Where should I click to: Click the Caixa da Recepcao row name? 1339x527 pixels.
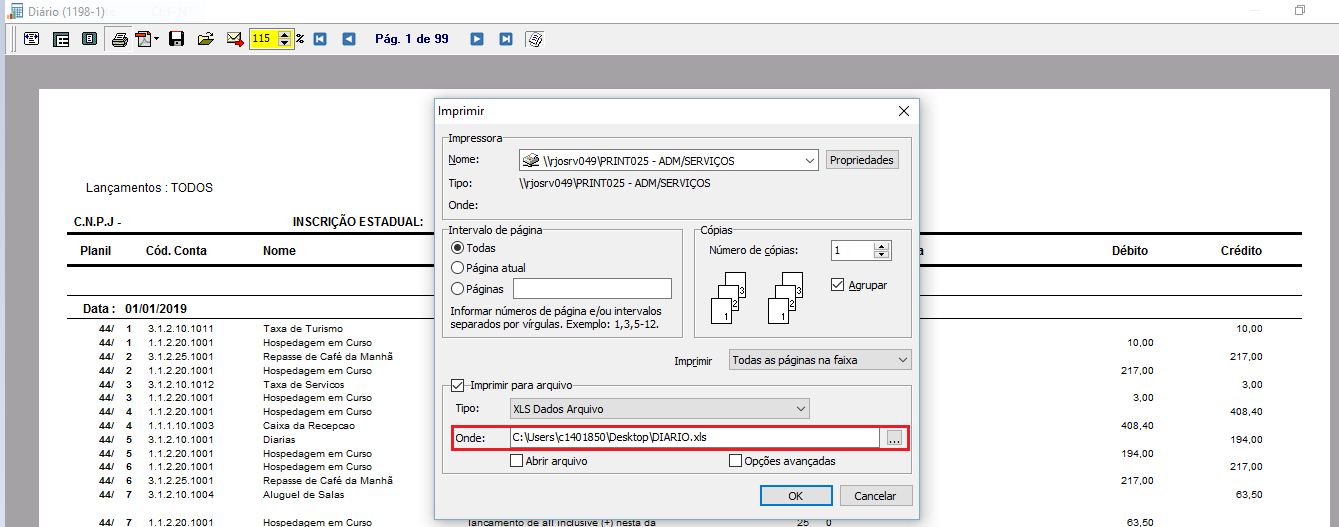[309, 425]
